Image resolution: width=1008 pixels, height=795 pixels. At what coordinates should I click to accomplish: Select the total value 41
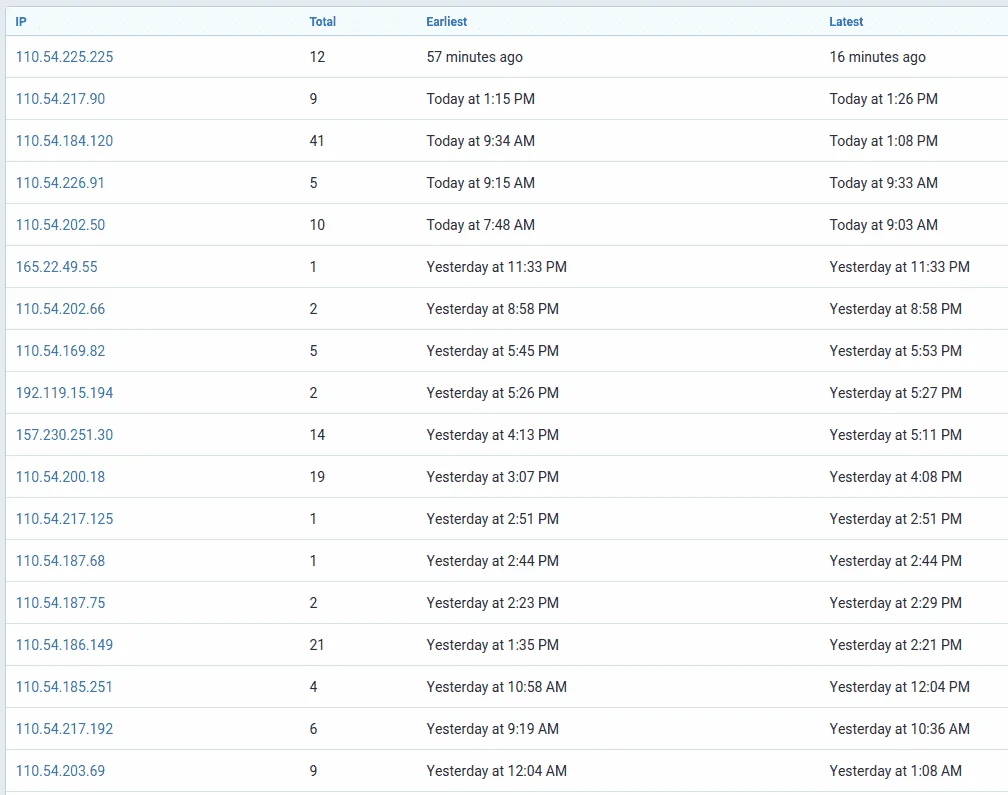click(317, 141)
